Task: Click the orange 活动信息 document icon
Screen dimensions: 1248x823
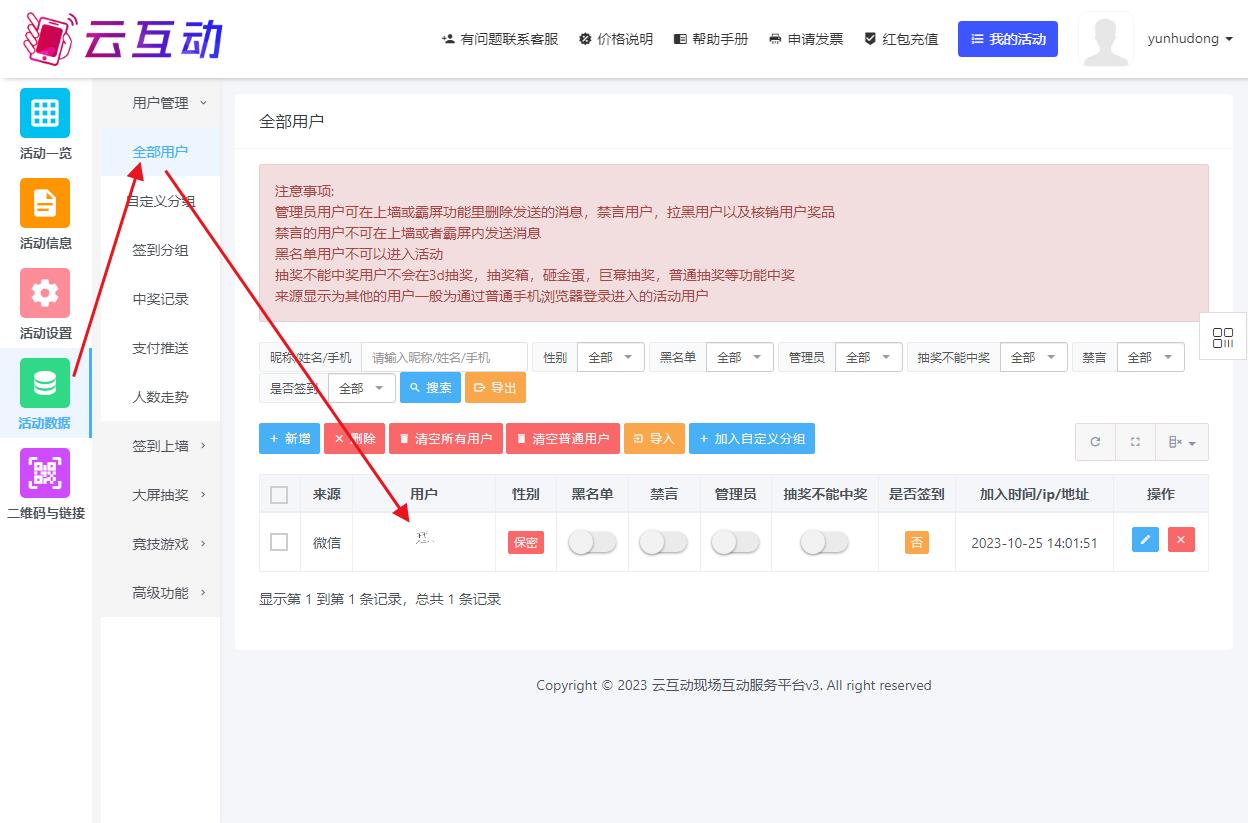Action: pos(45,203)
